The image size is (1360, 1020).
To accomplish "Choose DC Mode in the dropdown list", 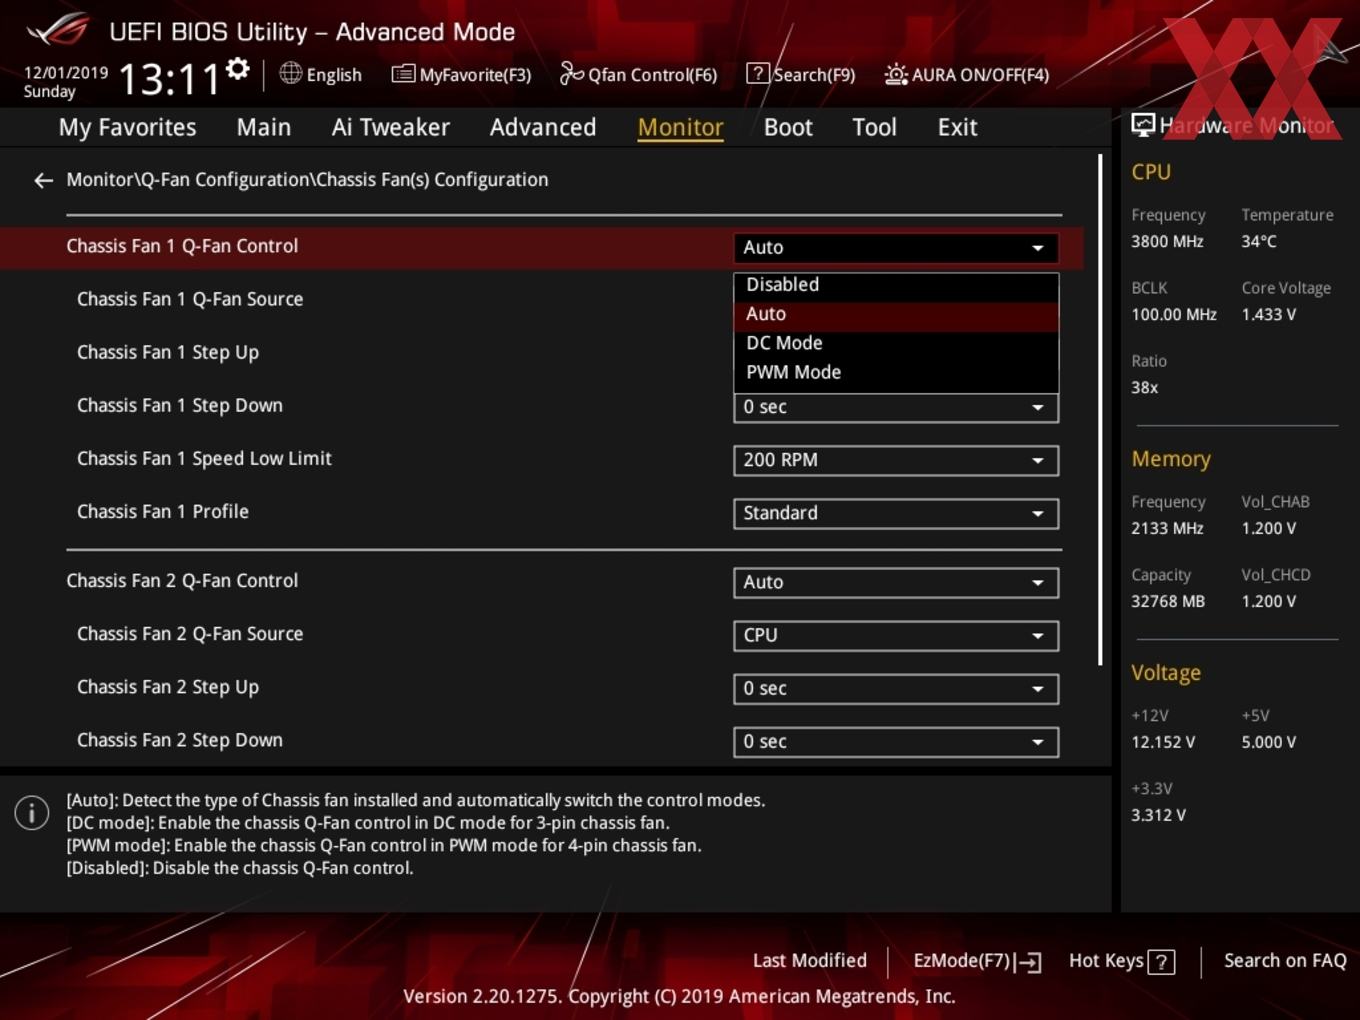I will (896, 343).
